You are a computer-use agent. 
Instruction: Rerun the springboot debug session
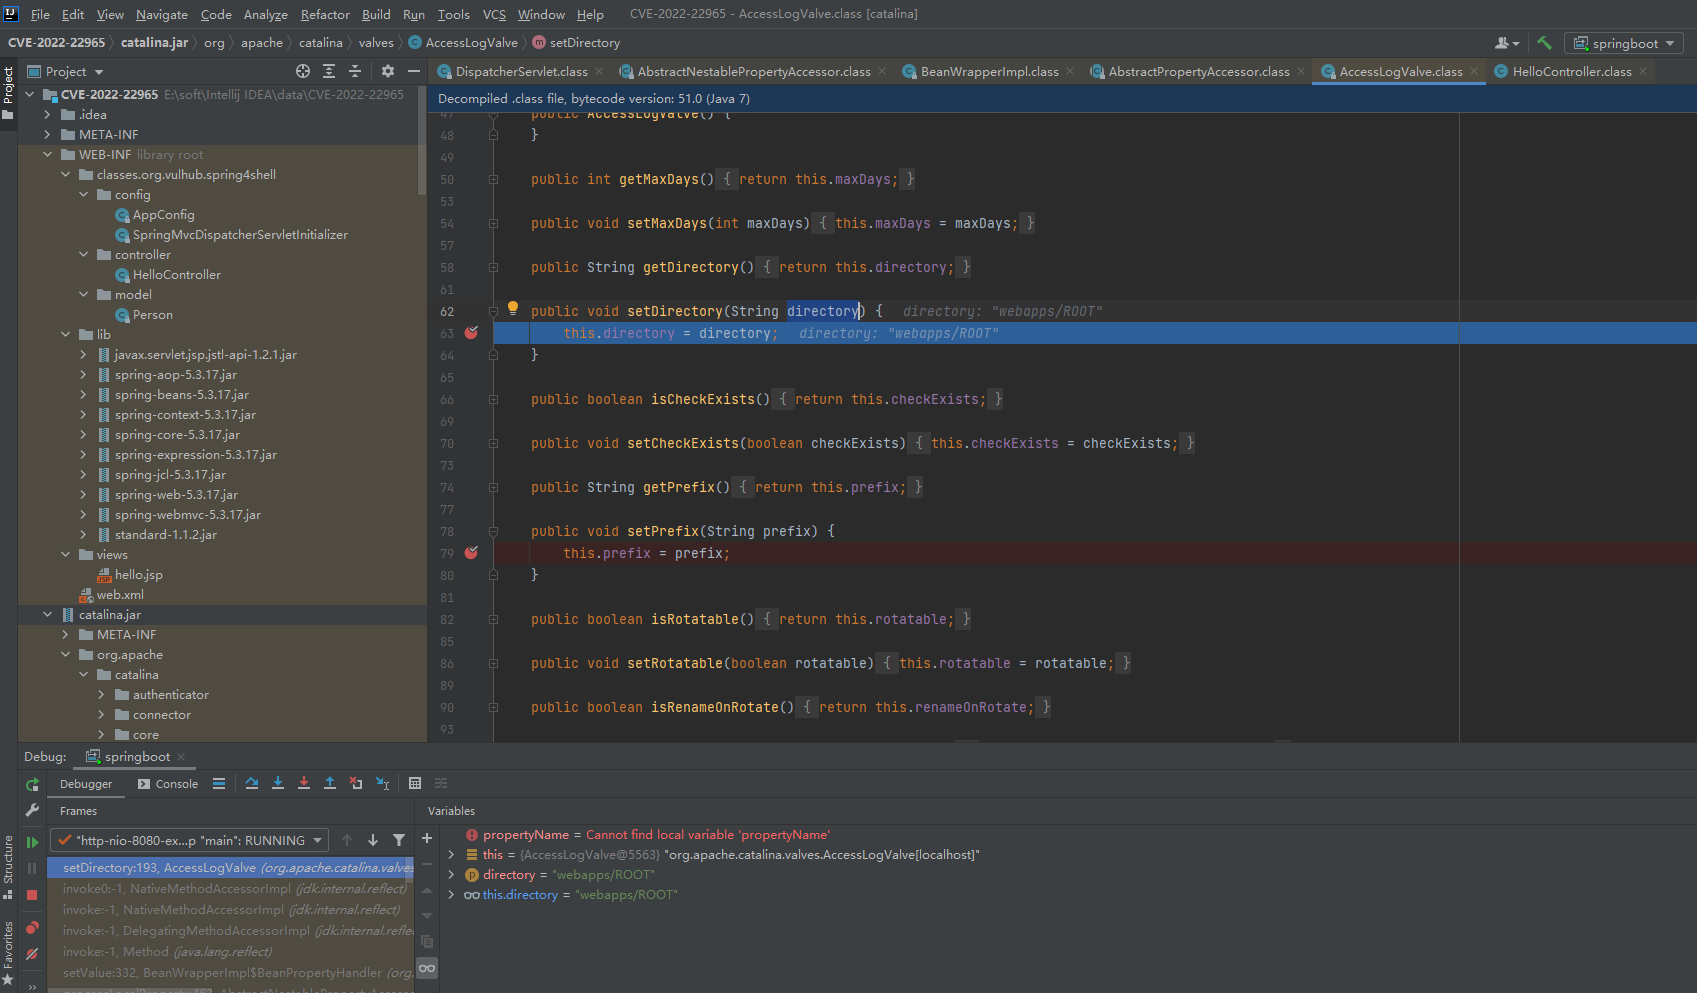32,785
